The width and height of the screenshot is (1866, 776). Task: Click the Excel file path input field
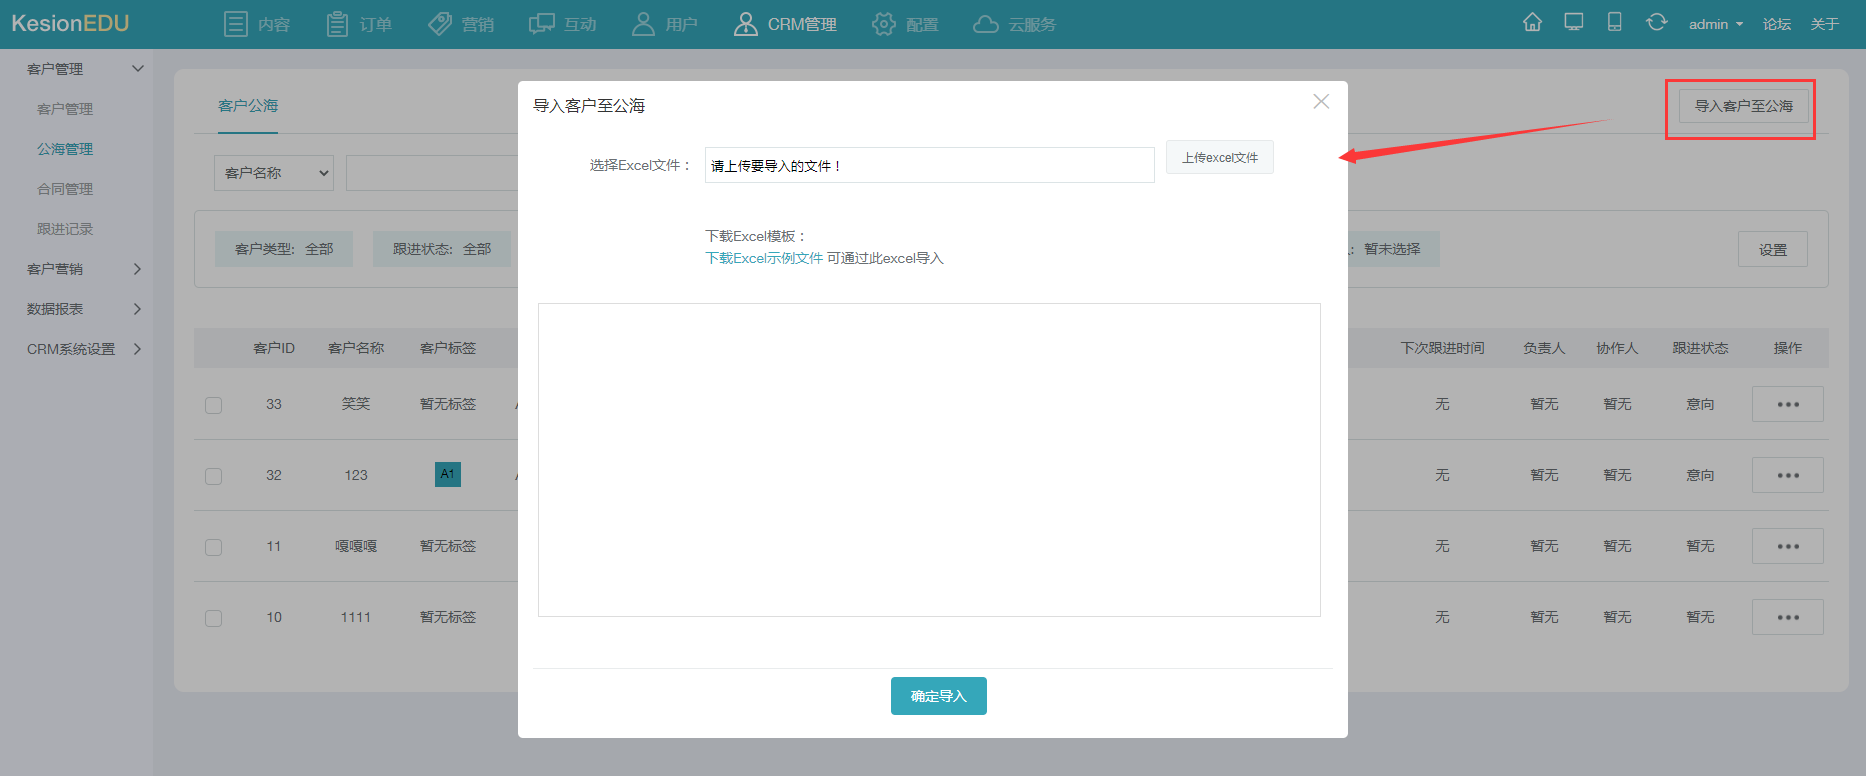click(930, 165)
